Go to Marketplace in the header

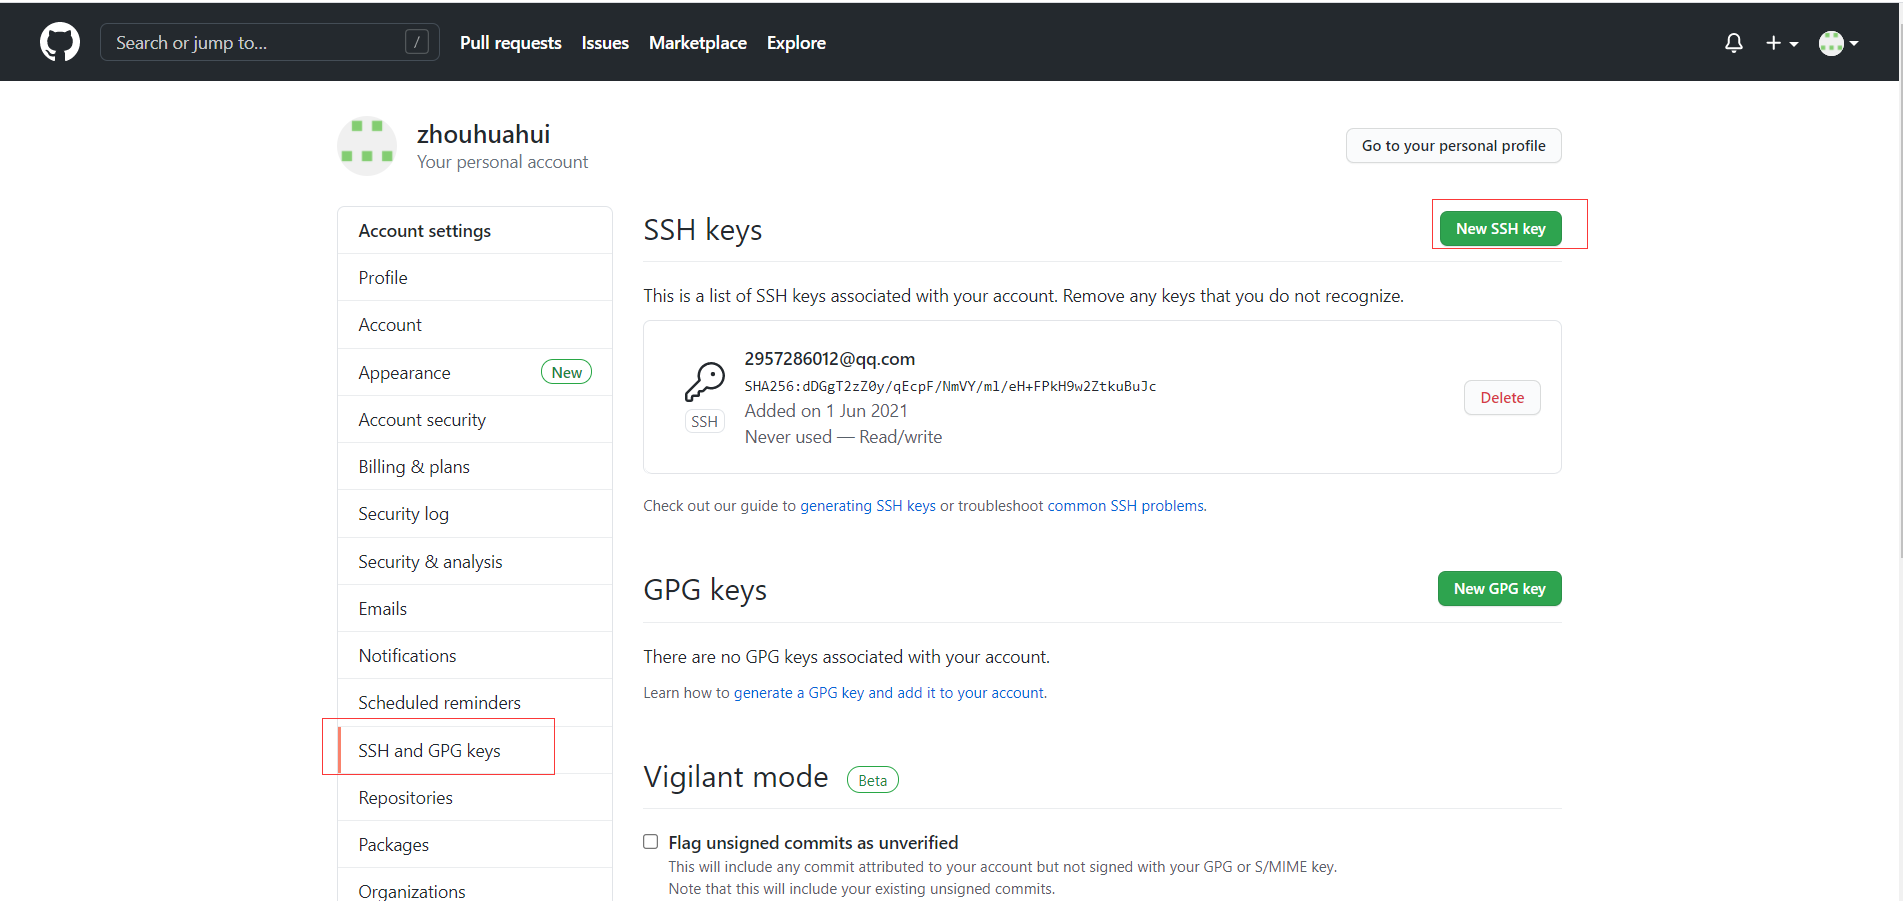pos(697,43)
